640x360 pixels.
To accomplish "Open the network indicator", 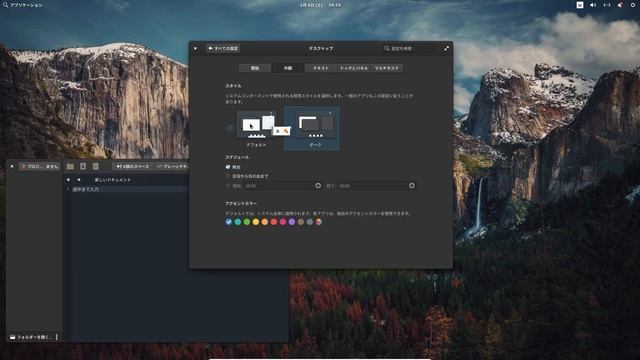I will coord(607,5).
